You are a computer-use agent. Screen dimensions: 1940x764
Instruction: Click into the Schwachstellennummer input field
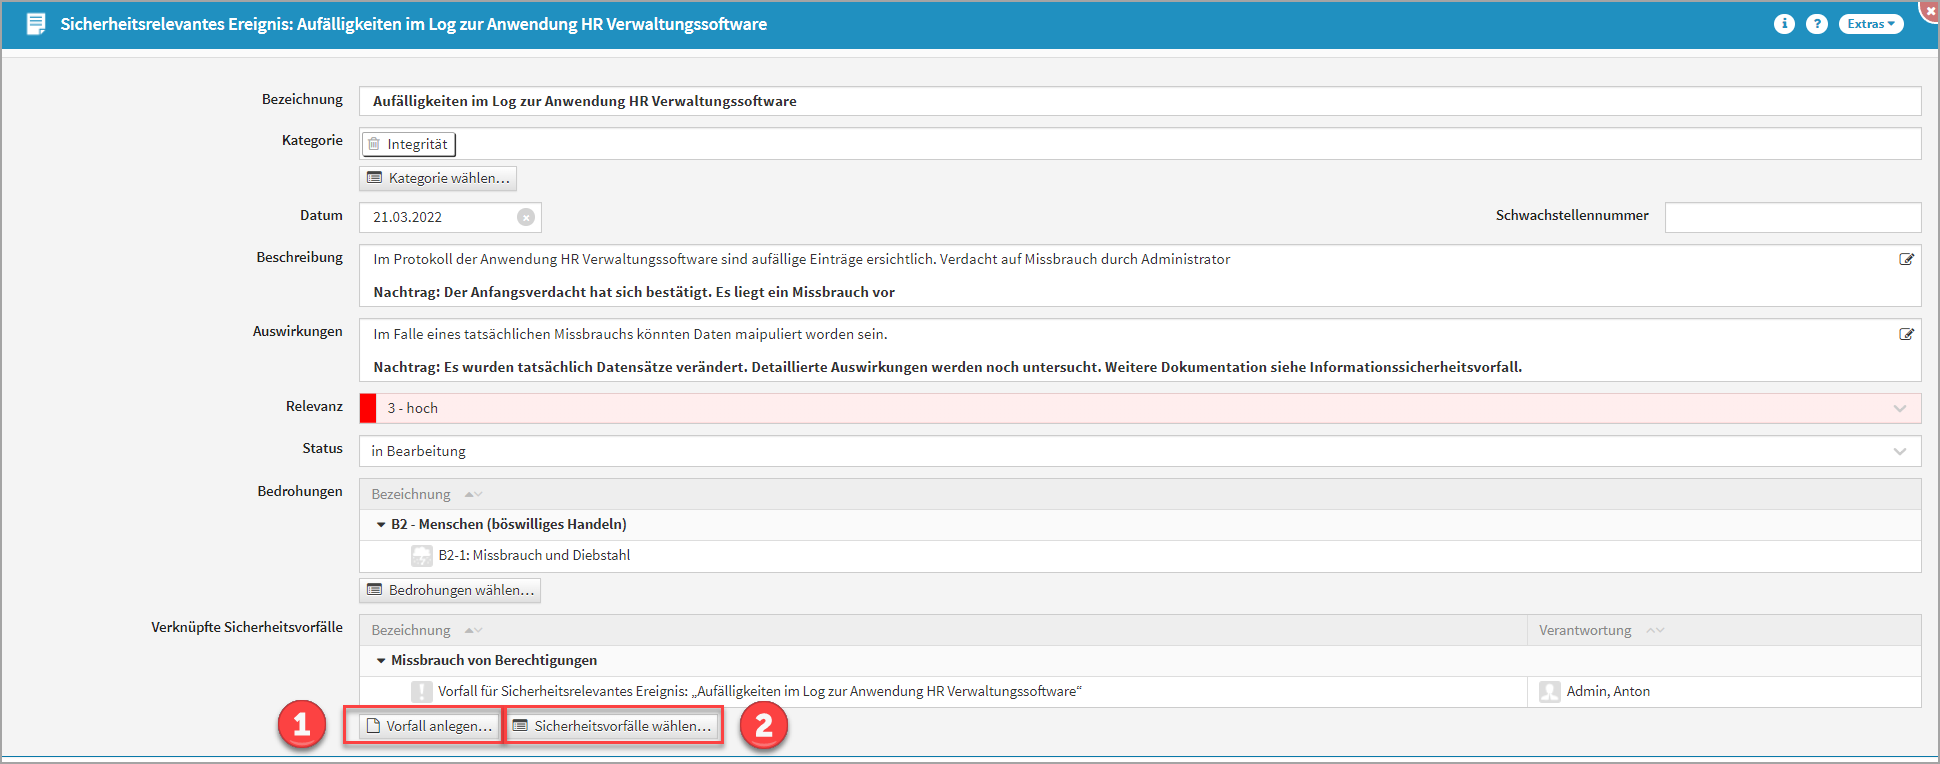(1792, 217)
